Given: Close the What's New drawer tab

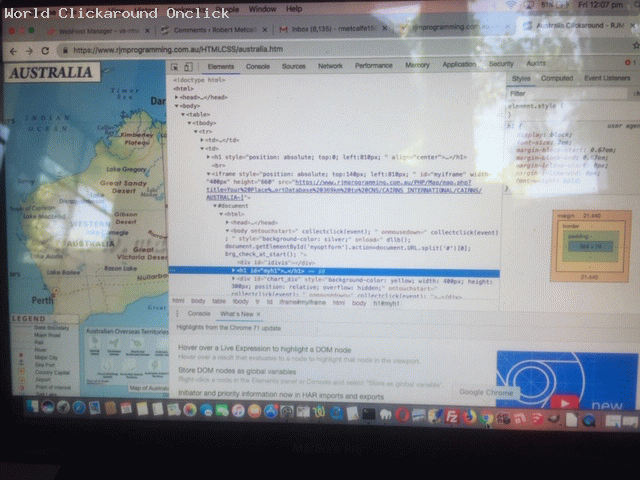Looking at the screenshot, I should 258,314.
